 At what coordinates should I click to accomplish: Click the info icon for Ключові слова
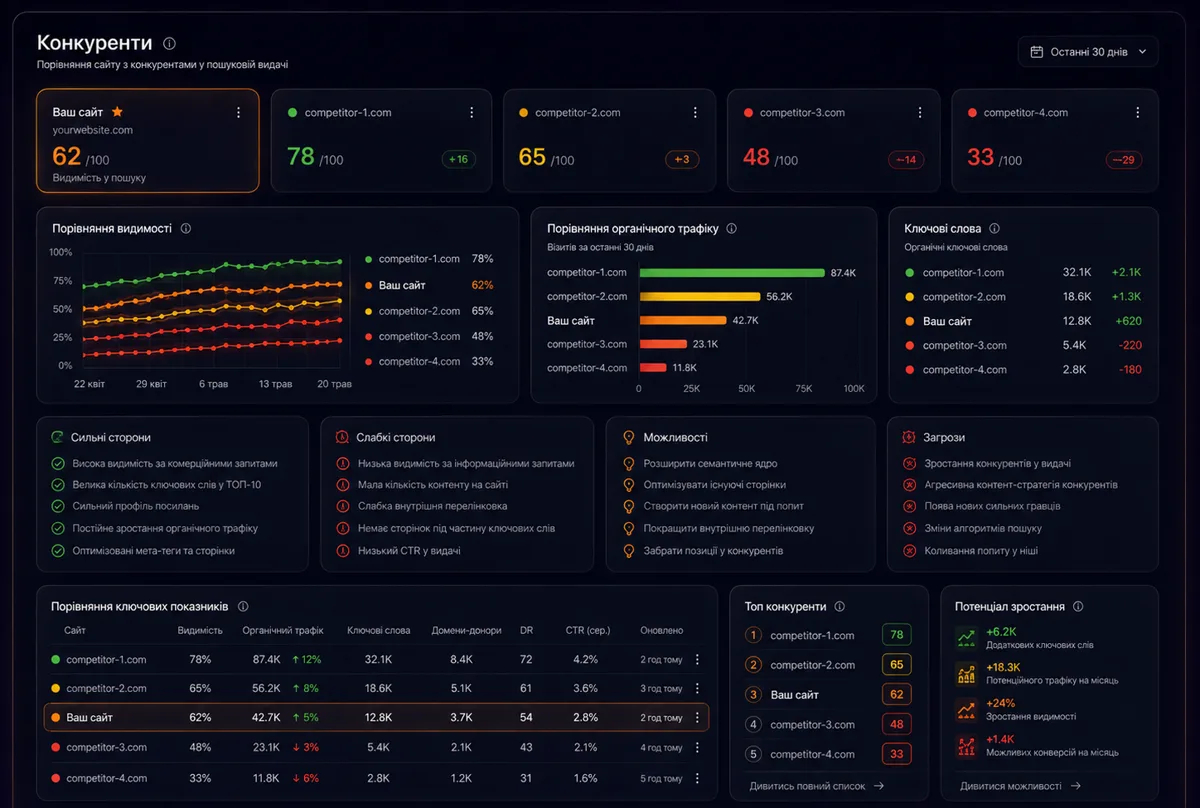coord(994,229)
